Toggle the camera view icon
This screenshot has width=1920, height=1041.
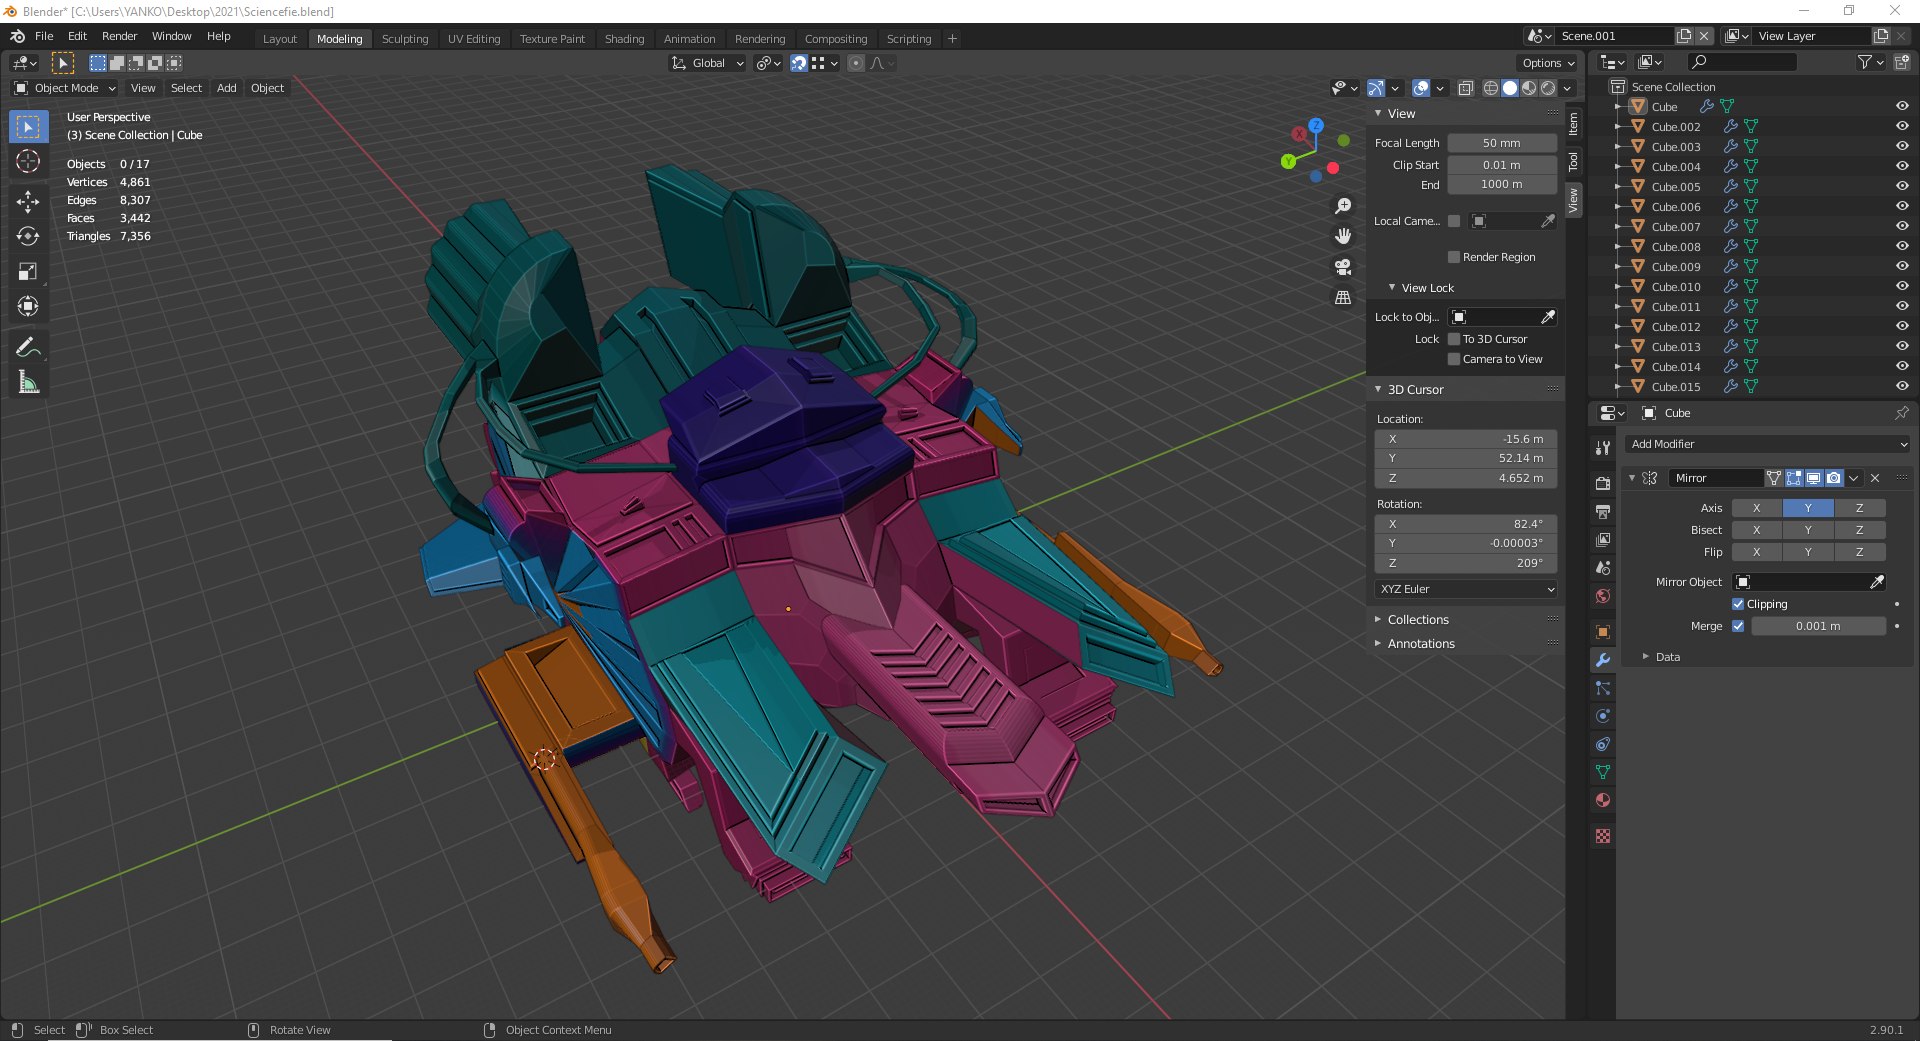(1343, 267)
